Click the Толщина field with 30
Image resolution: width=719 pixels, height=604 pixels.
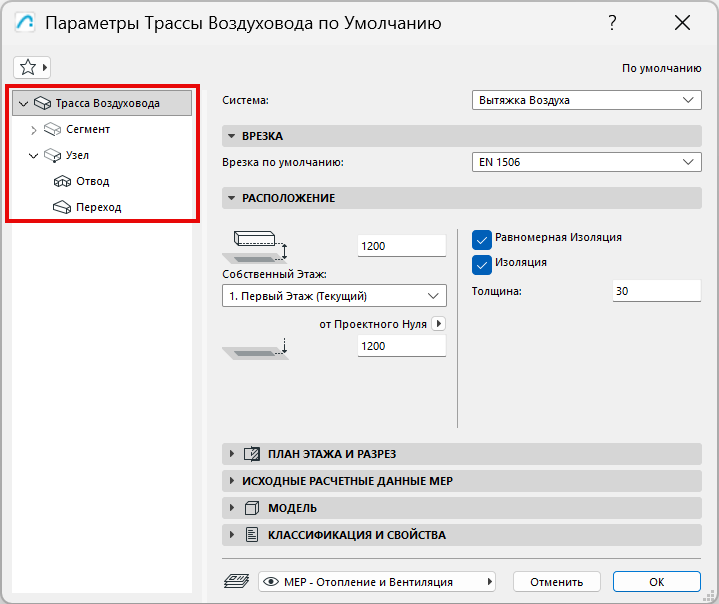[657, 291]
